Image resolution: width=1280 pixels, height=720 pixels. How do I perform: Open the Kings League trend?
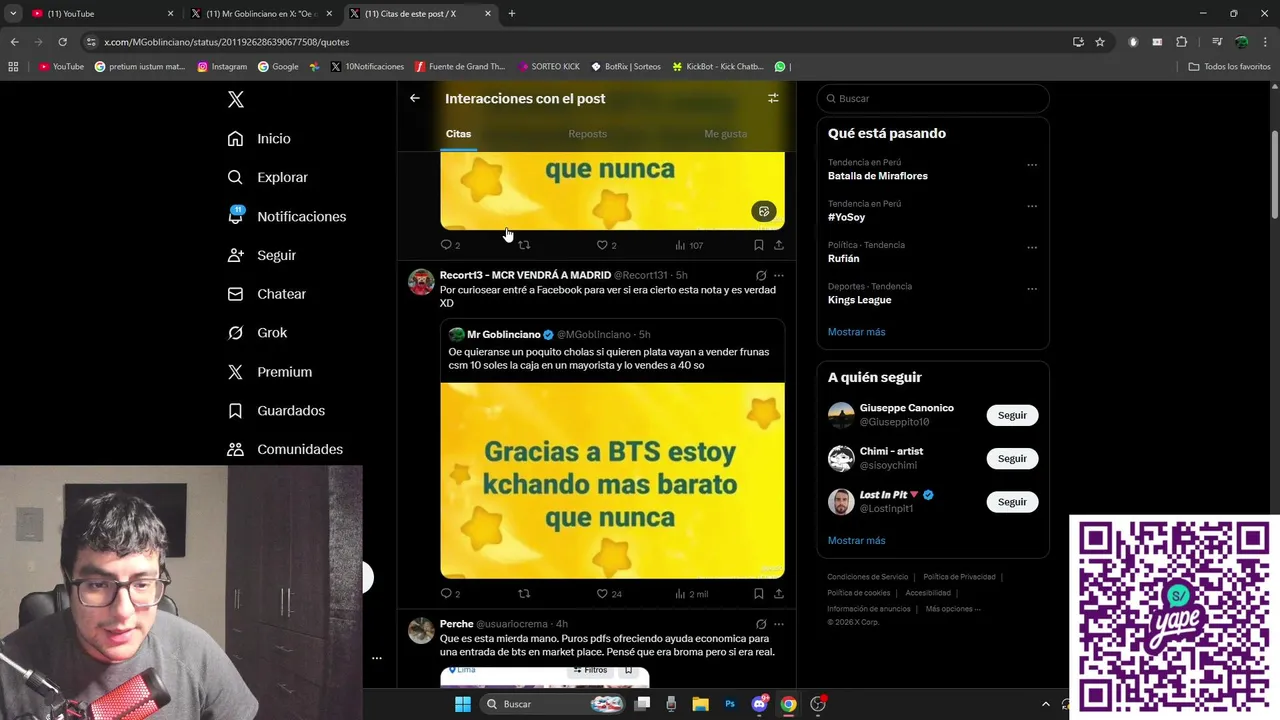859,300
